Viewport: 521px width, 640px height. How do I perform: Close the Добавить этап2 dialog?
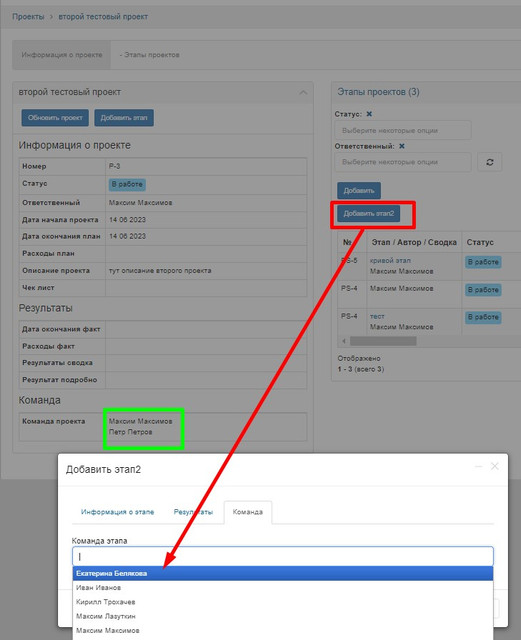494,466
